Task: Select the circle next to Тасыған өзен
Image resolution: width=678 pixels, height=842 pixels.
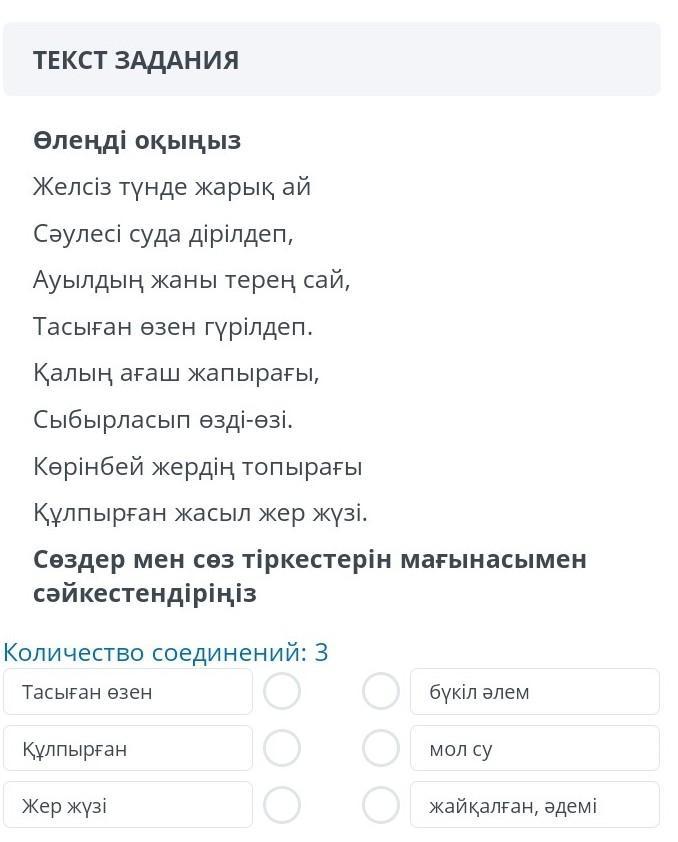Action: [x=282, y=691]
